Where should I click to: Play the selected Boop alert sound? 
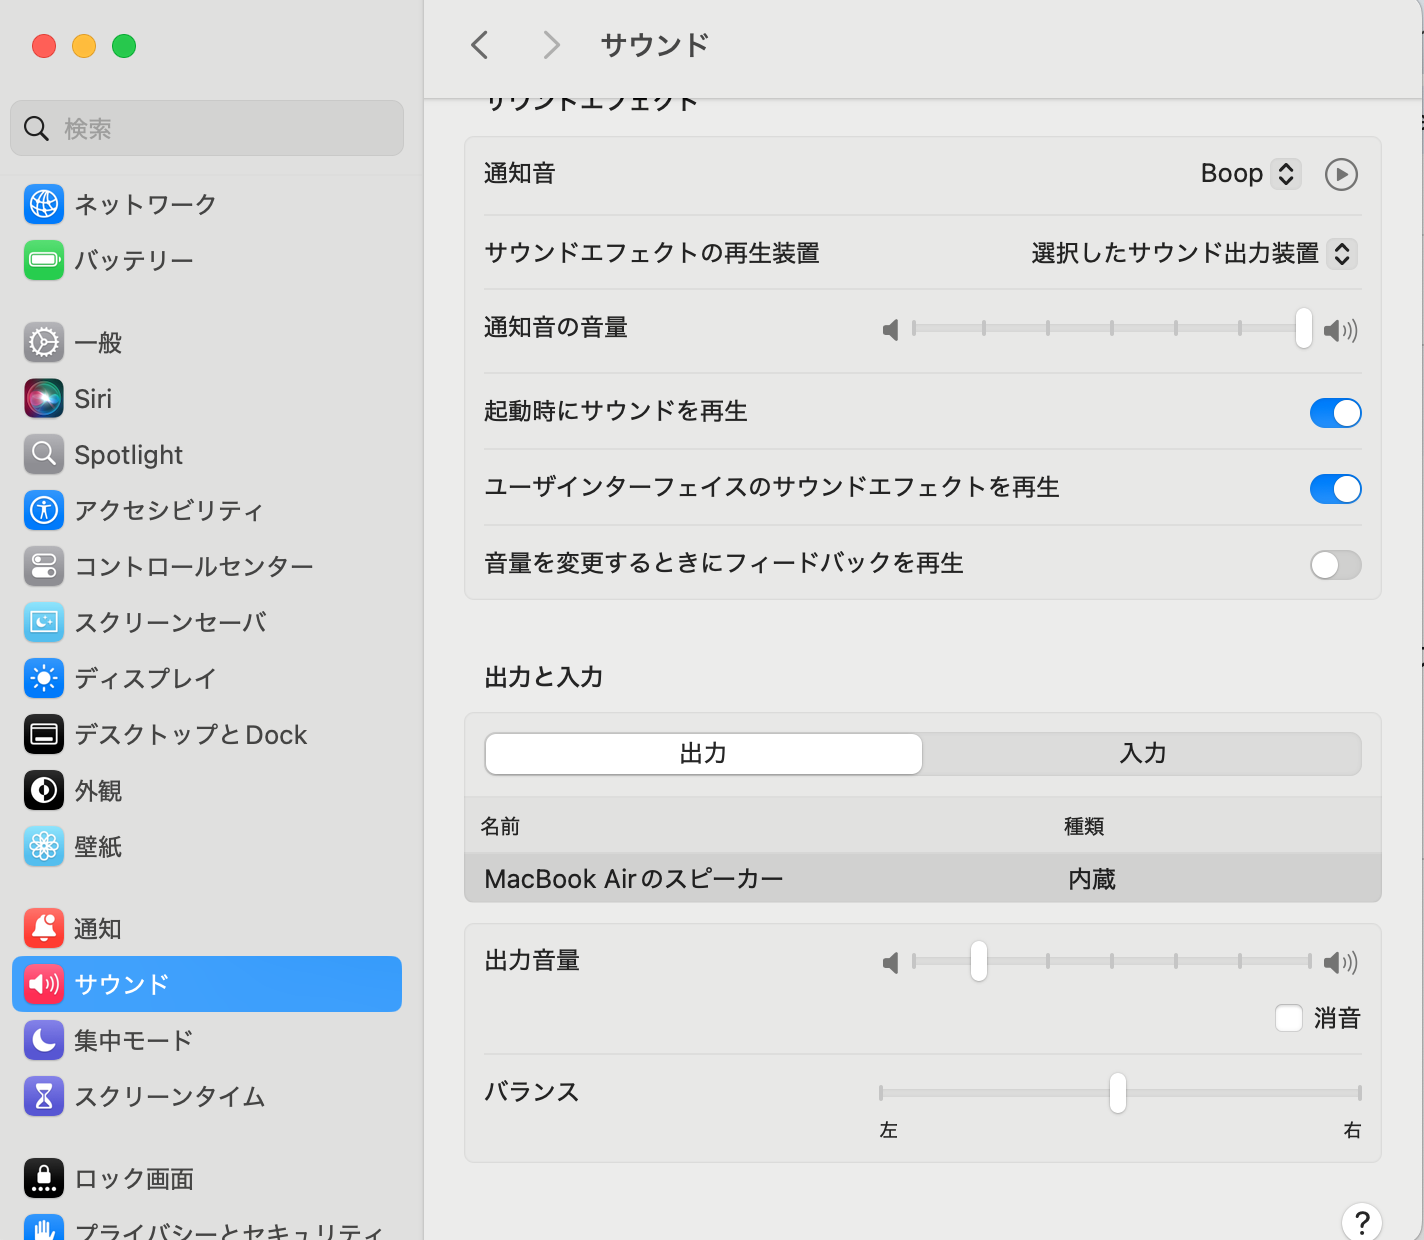[1341, 174]
